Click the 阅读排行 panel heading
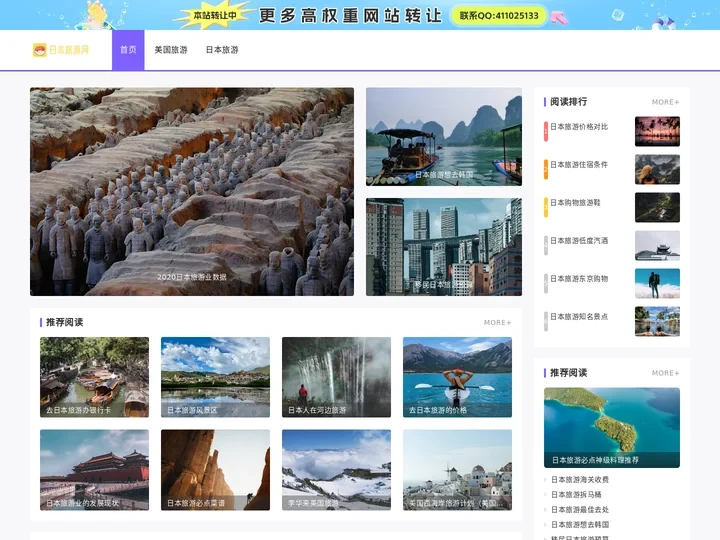The image size is (720, 540). tap(568, 102)
